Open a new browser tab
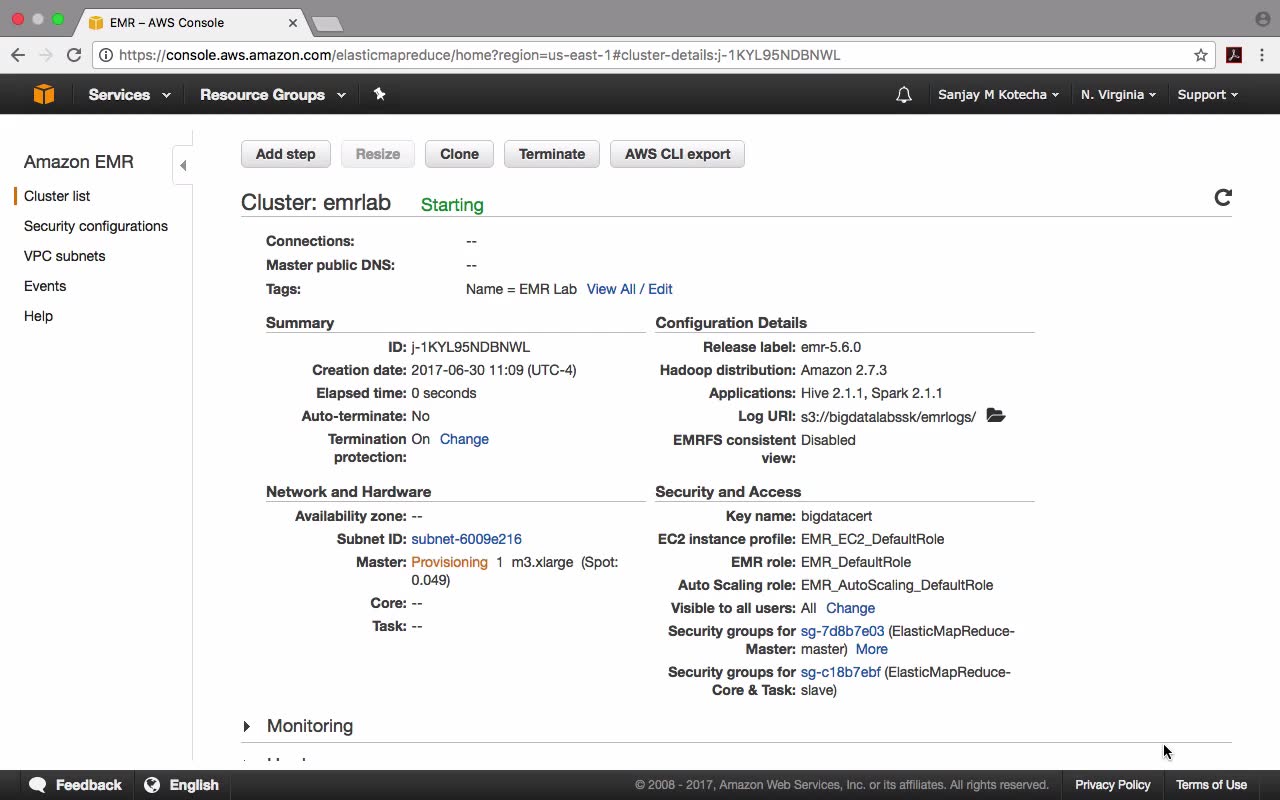The width and height of the screenshot is (1280, 800). coord(327,23)
